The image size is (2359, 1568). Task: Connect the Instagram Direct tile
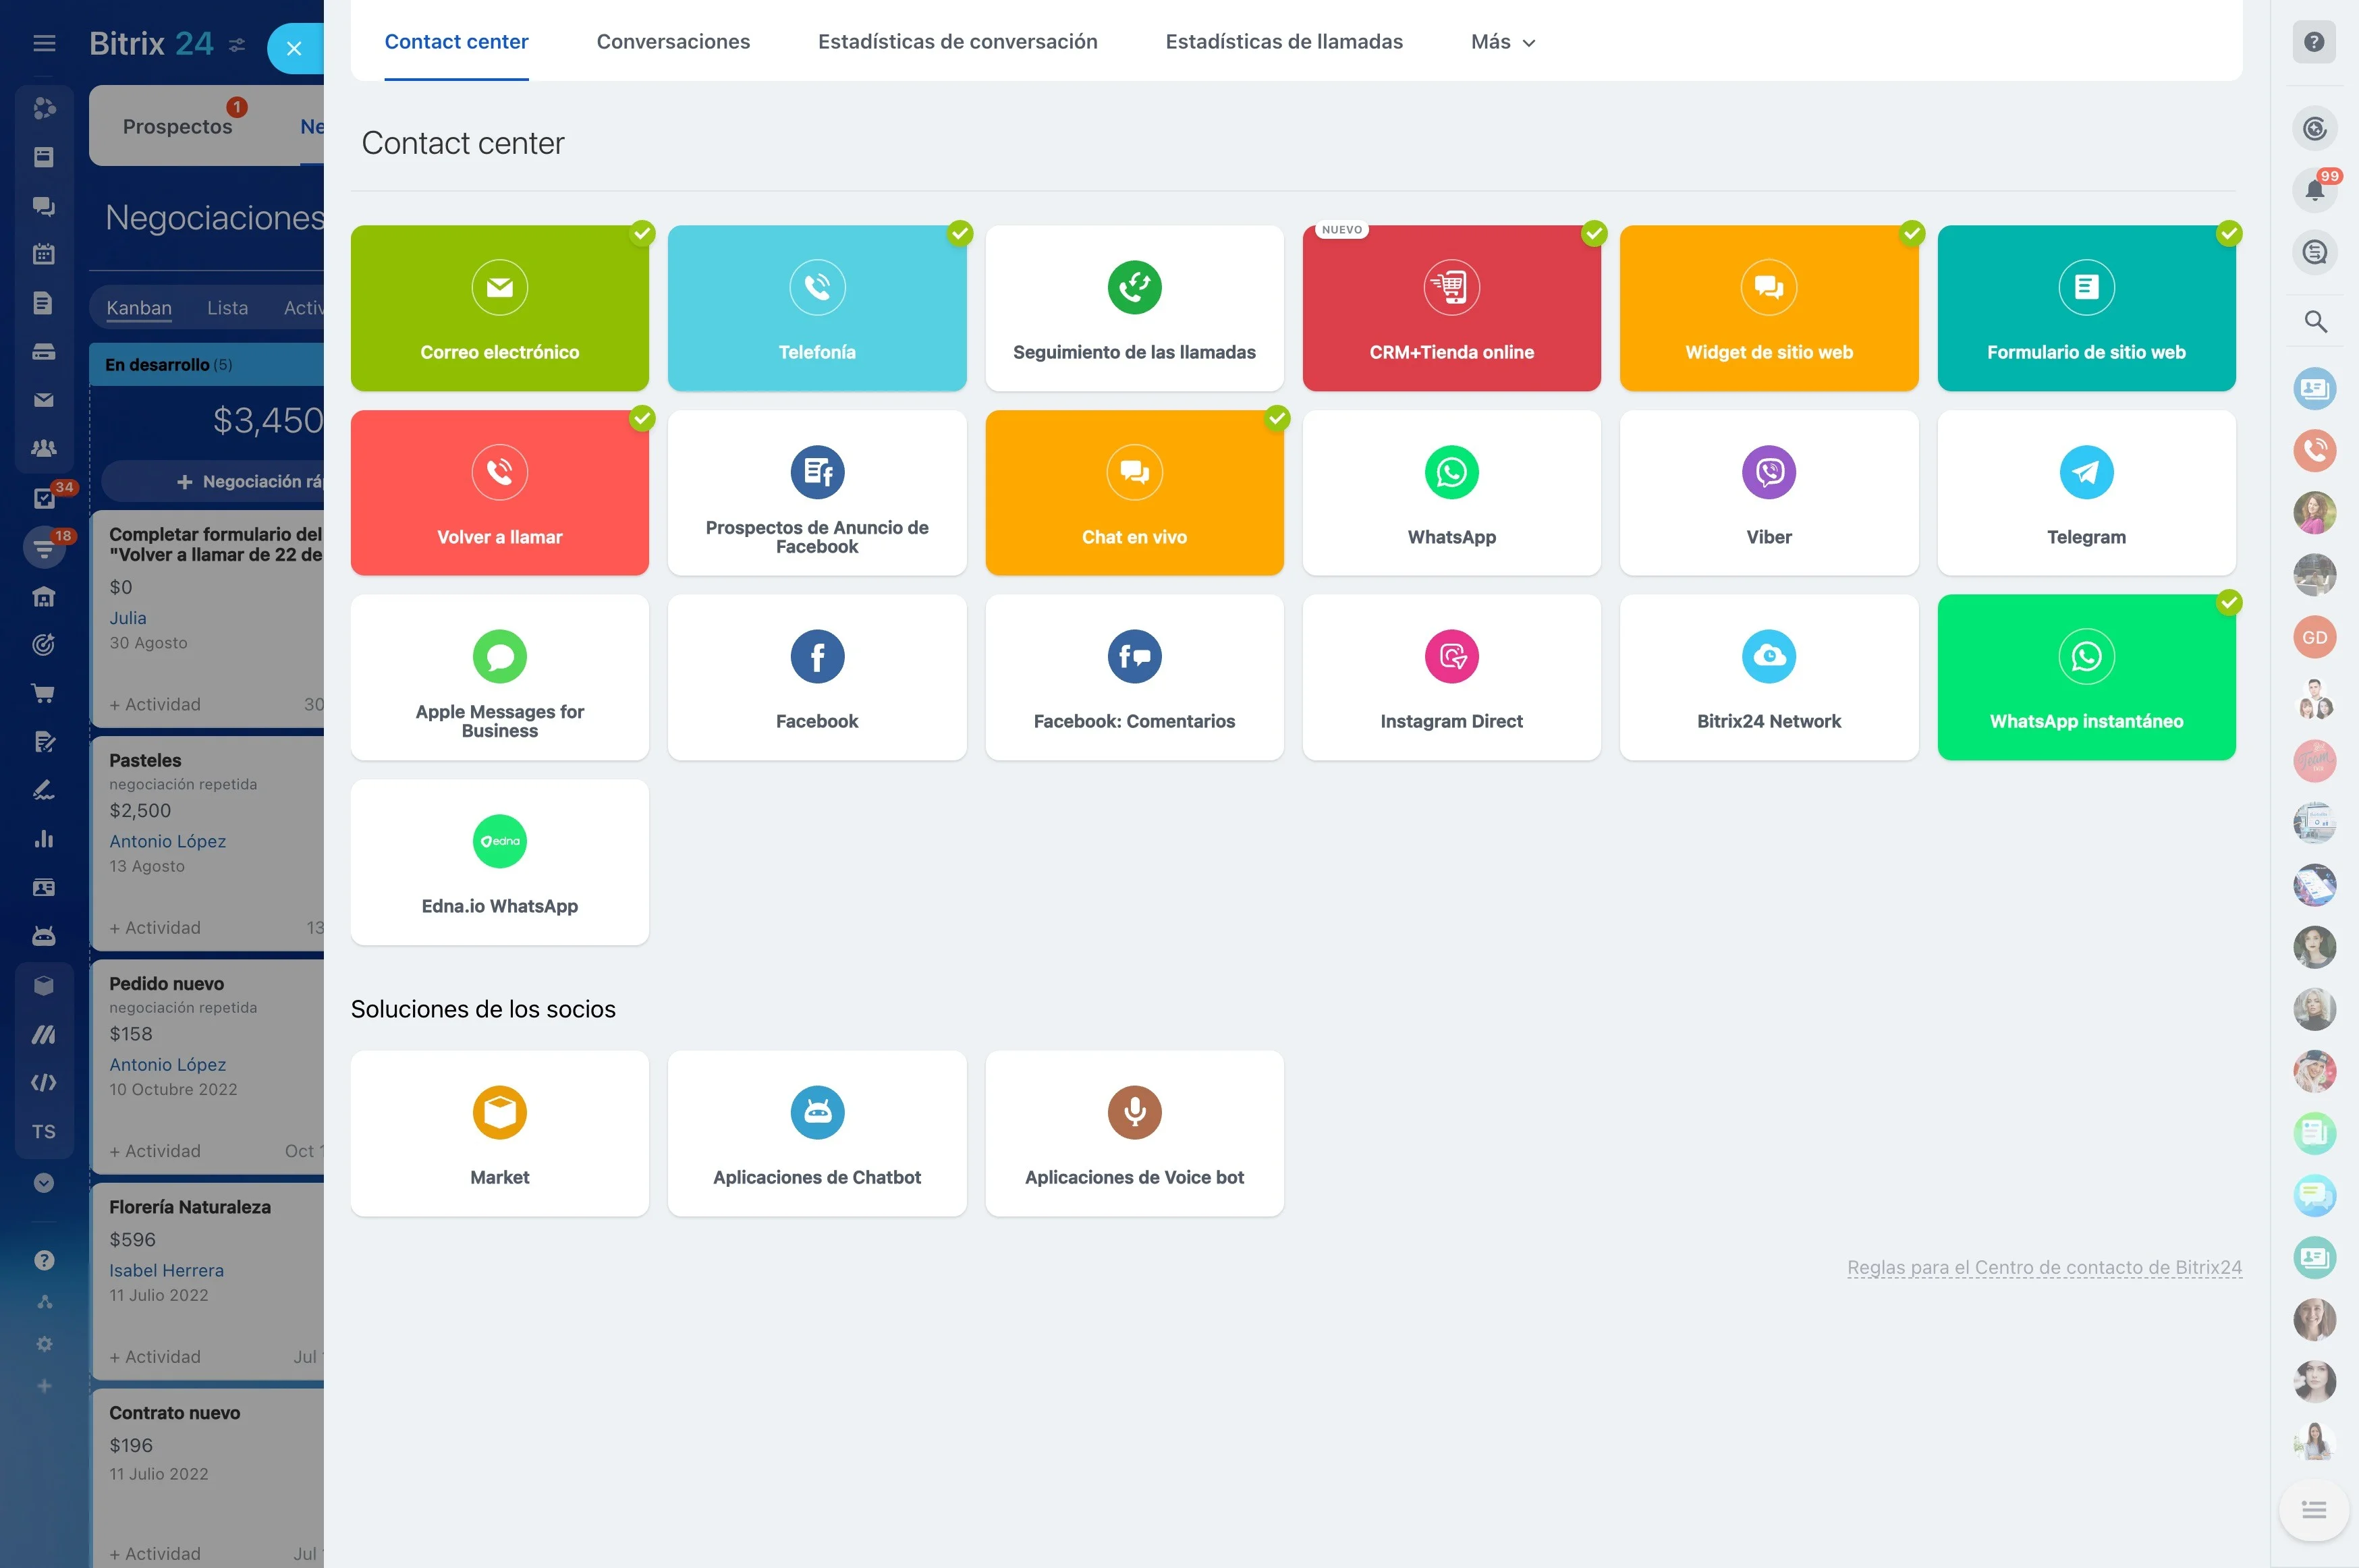(1451, 678)
